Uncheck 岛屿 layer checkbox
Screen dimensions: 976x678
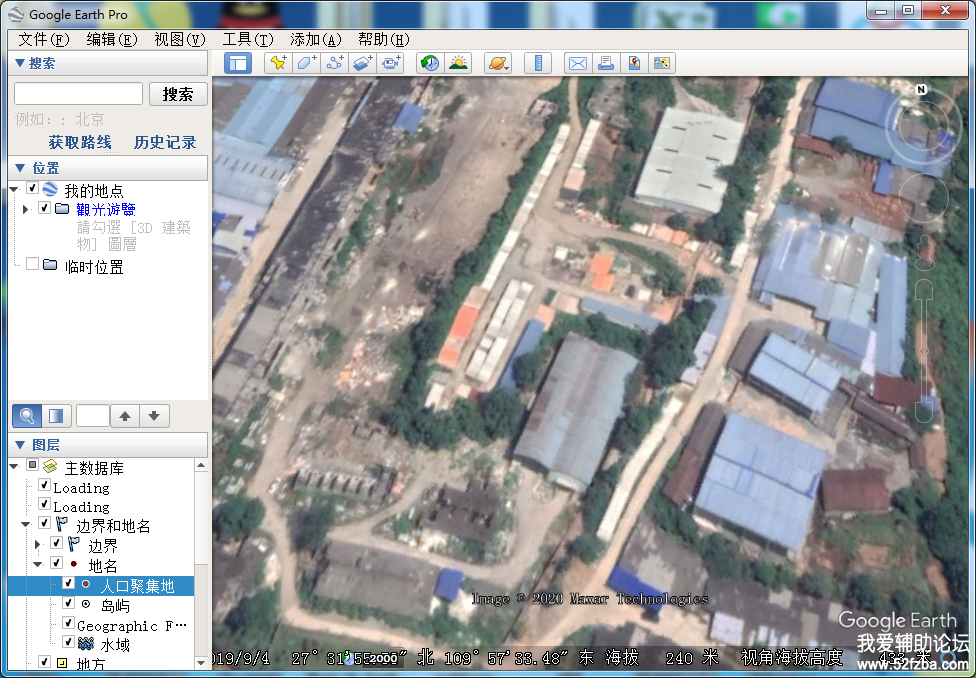tap(68, 603)
